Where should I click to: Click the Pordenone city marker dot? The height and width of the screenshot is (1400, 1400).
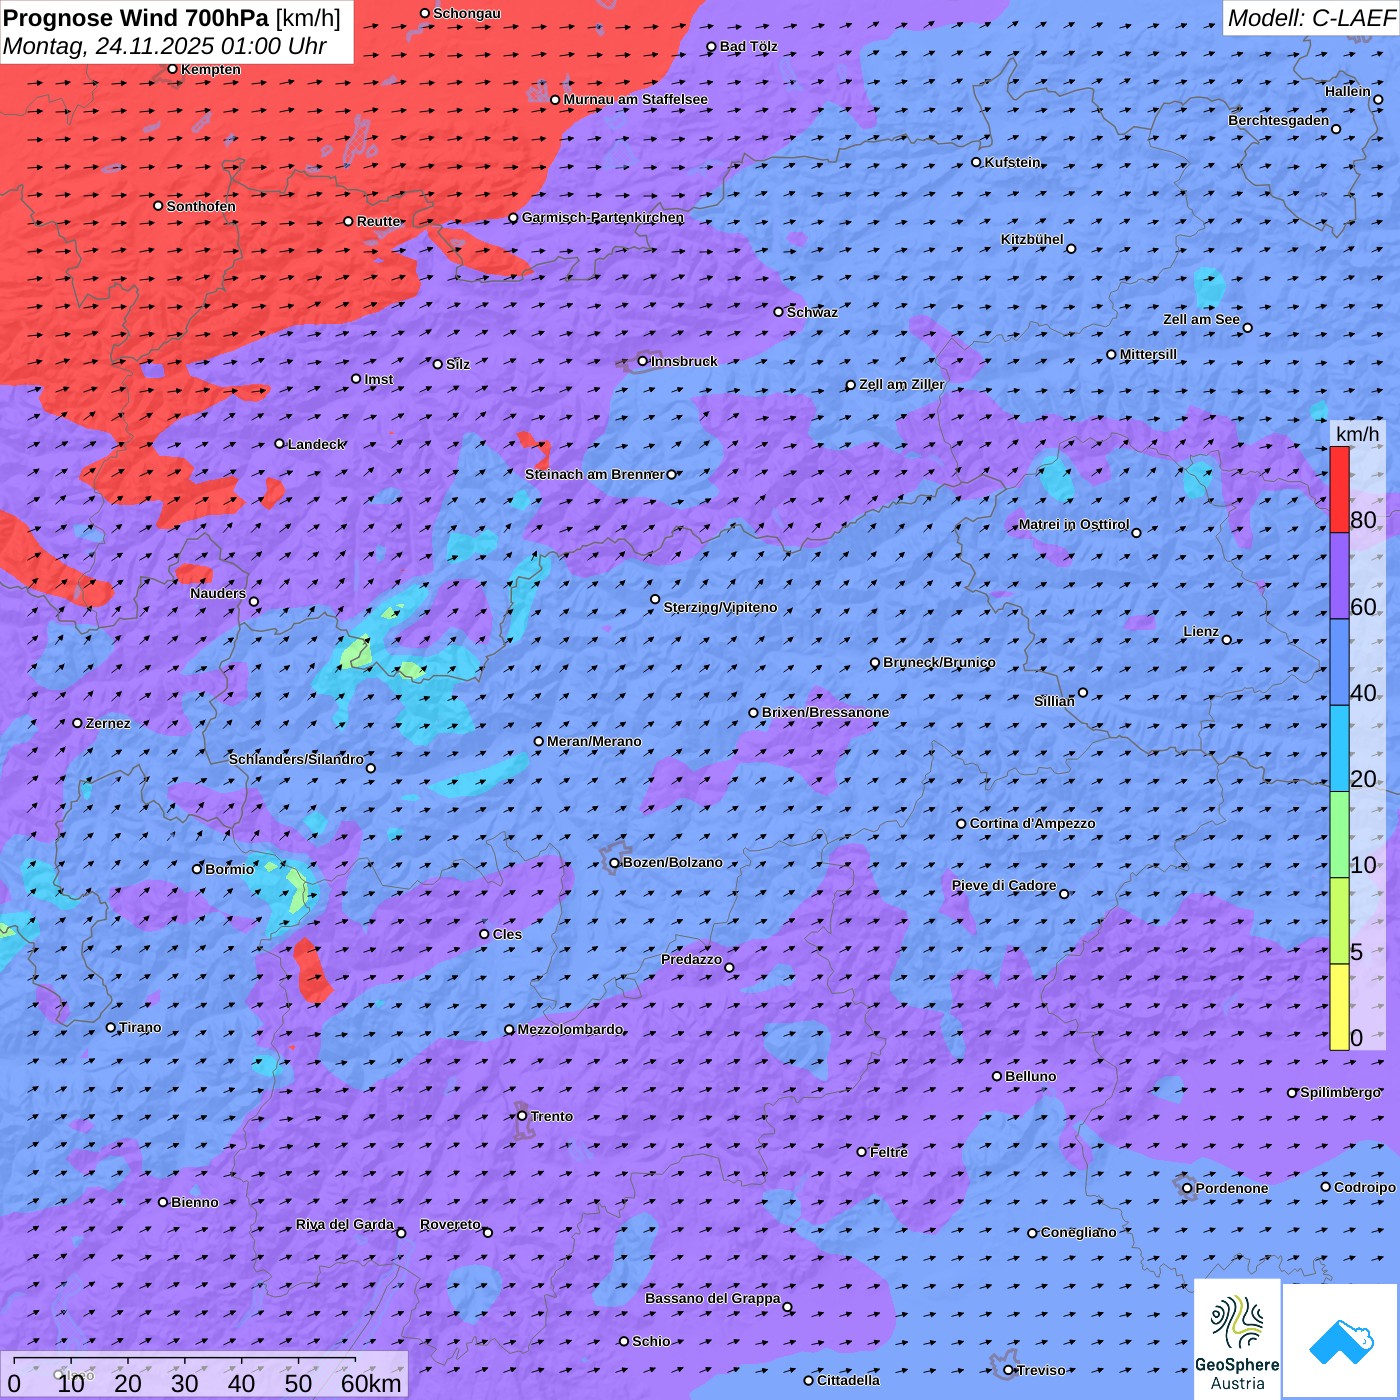[x=1187, y=1188]
